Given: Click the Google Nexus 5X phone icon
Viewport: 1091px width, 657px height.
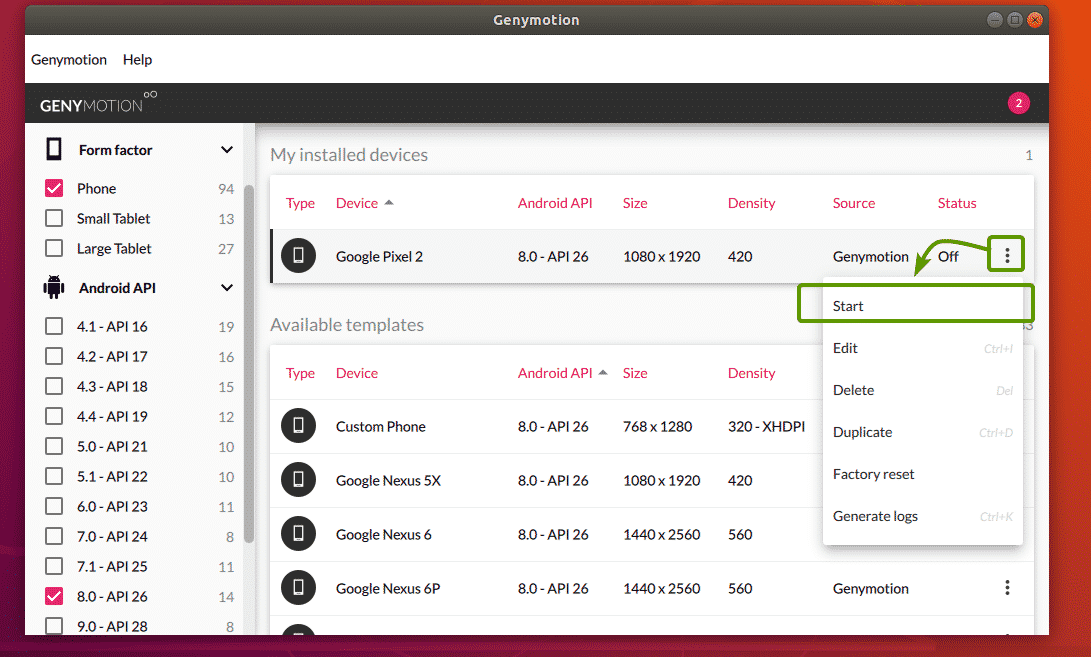Looking at the screenshot, I should pos(298,481).
